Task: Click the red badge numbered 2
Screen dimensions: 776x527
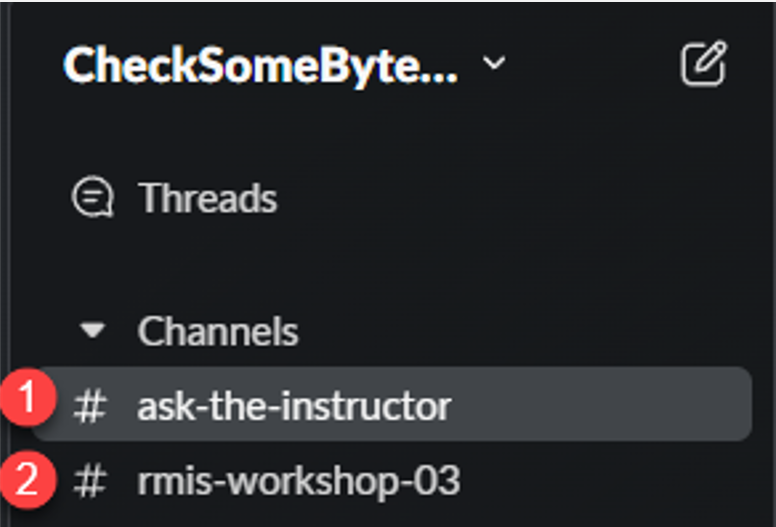Action: point(32,477)
